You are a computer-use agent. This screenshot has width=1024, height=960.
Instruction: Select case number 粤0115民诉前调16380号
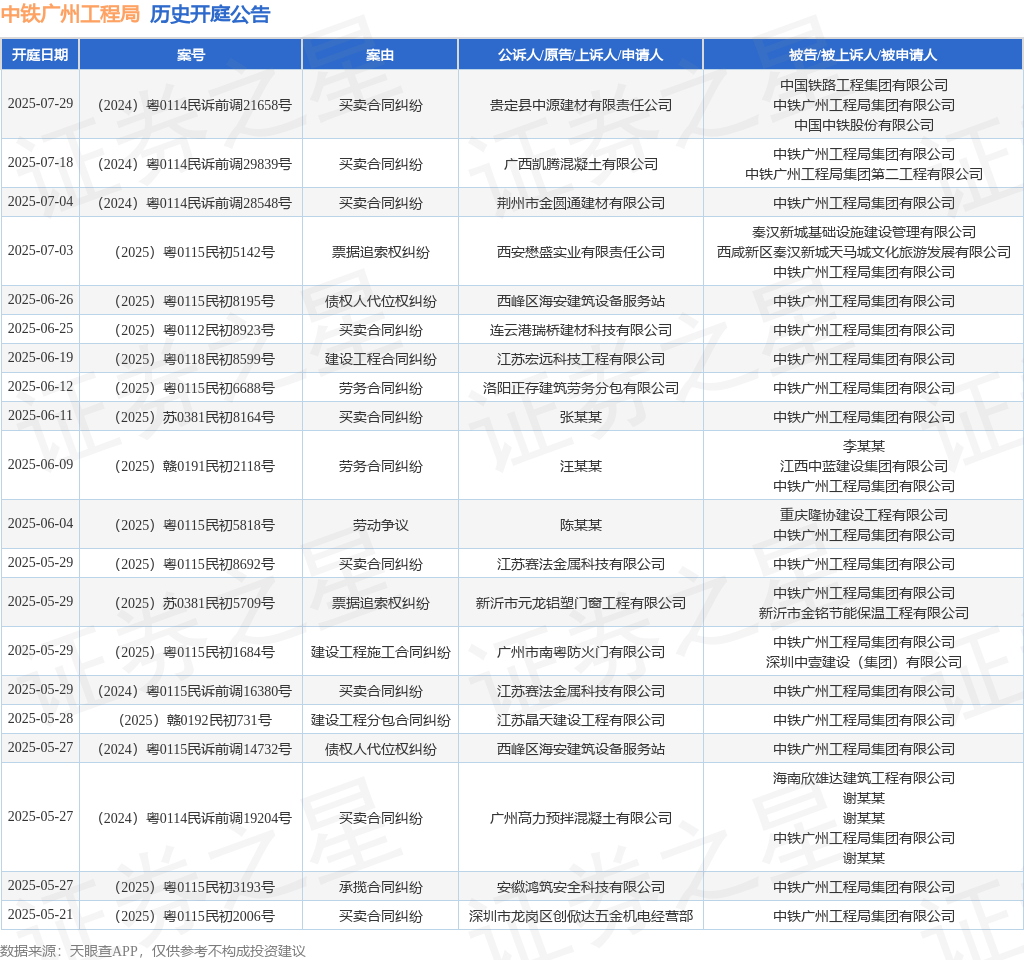(x=194, y=691)
